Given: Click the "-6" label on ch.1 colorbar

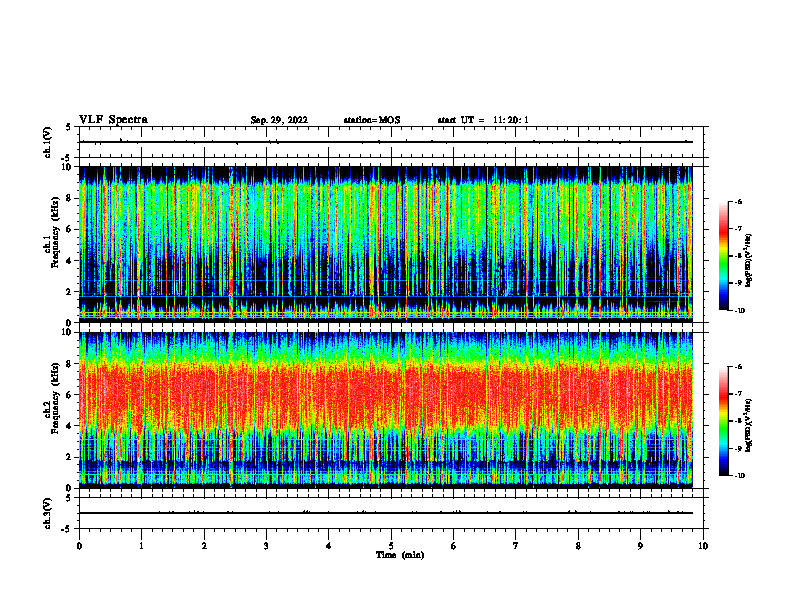Looking at the screenshot, I should pos(739,202).
